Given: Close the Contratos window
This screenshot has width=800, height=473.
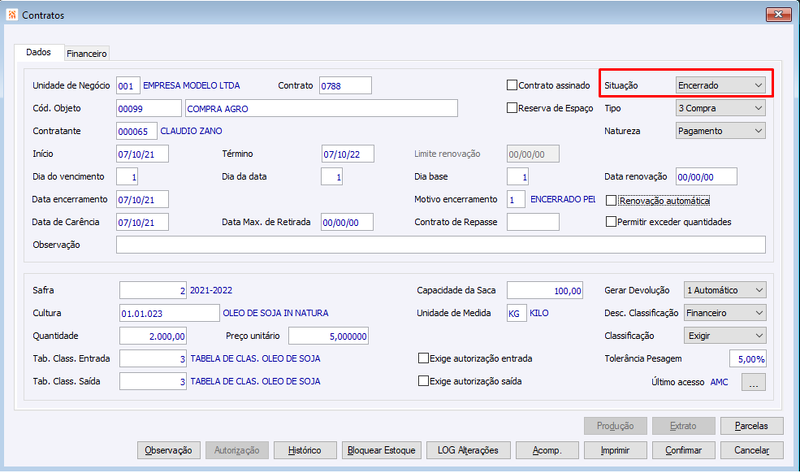Looking at the screenshot, I should (x=779, y=14).
